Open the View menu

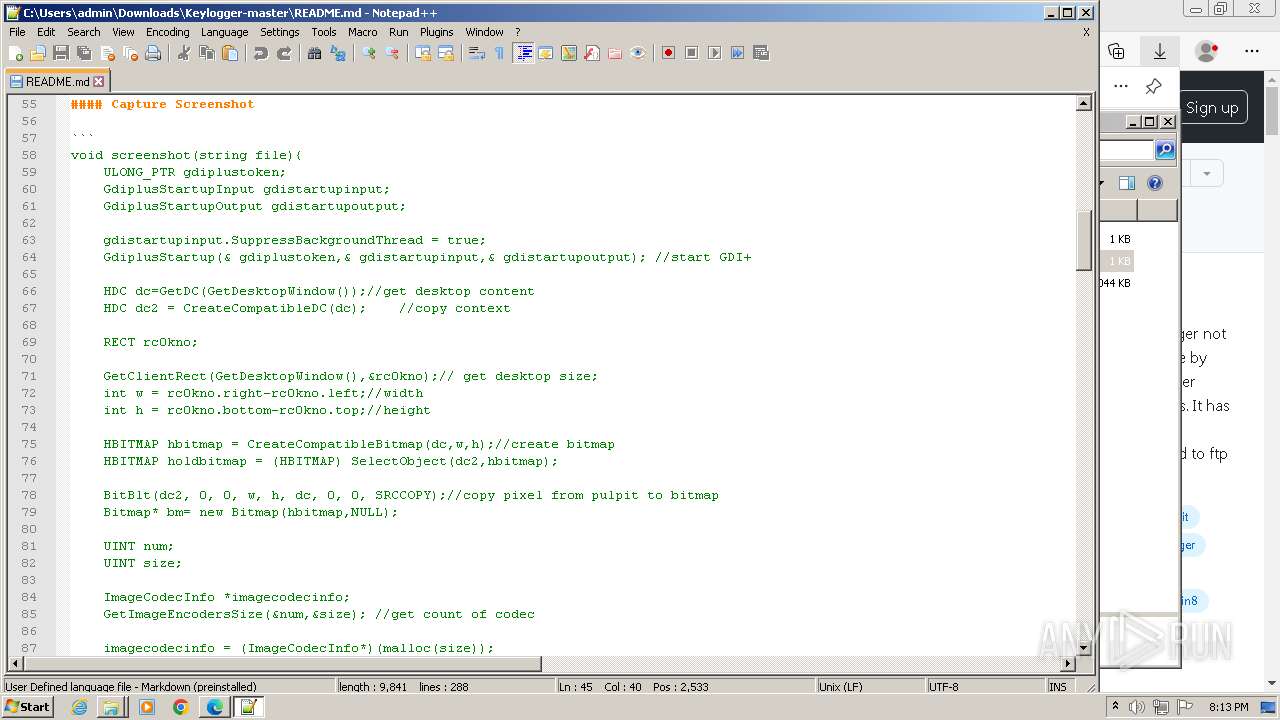(x=123, y=32)
